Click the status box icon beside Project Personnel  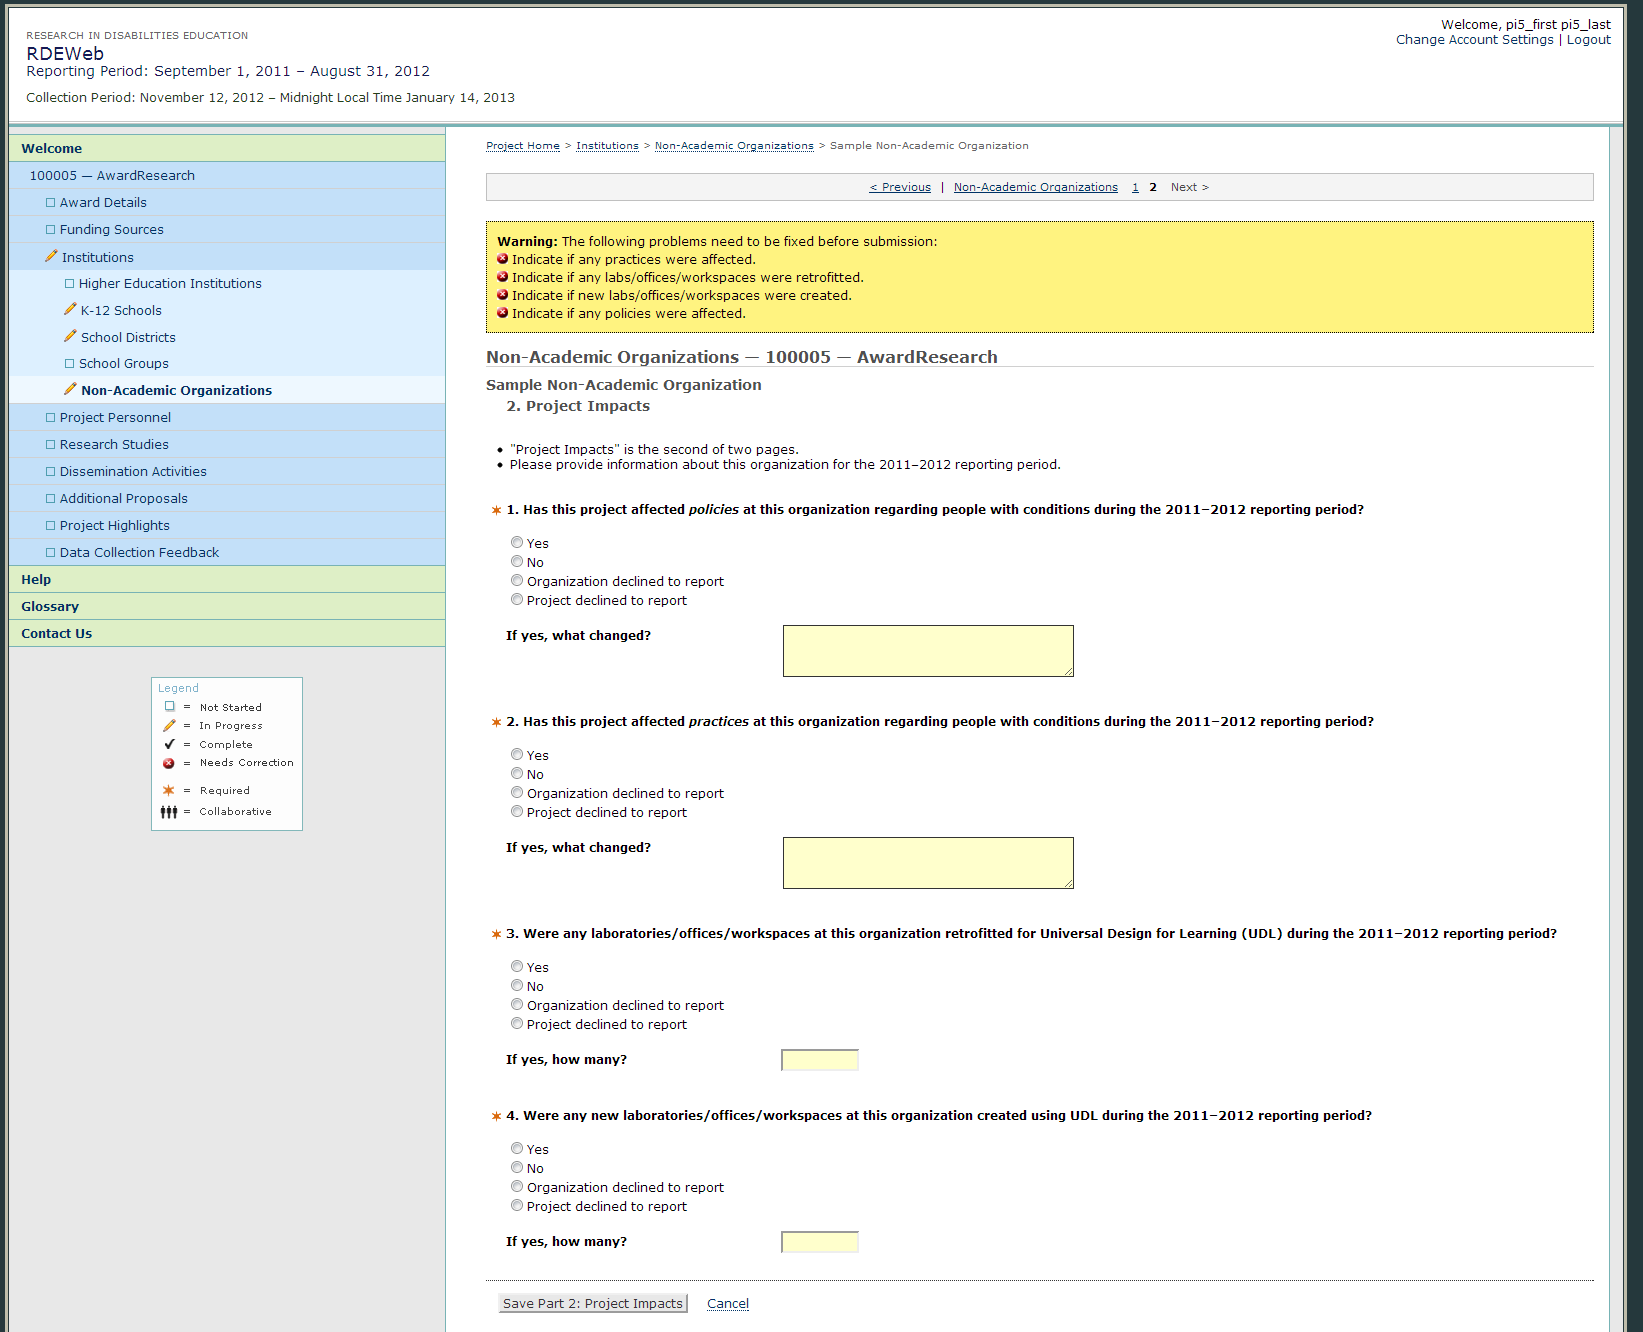50,418
